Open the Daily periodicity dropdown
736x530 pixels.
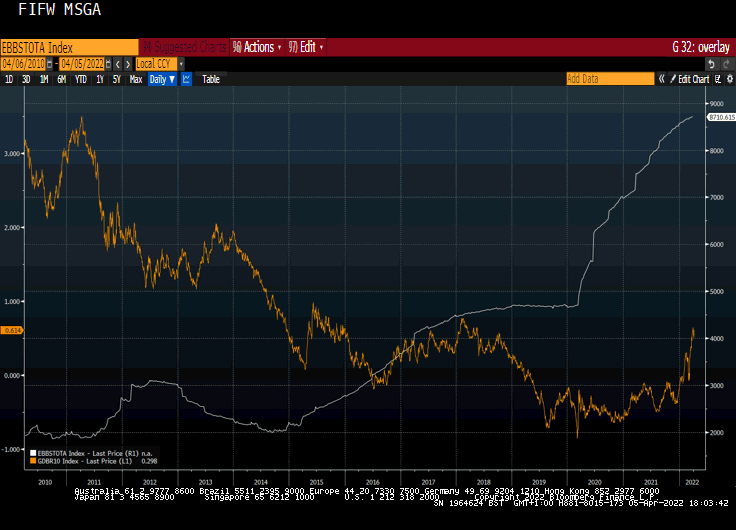[162, 79]
